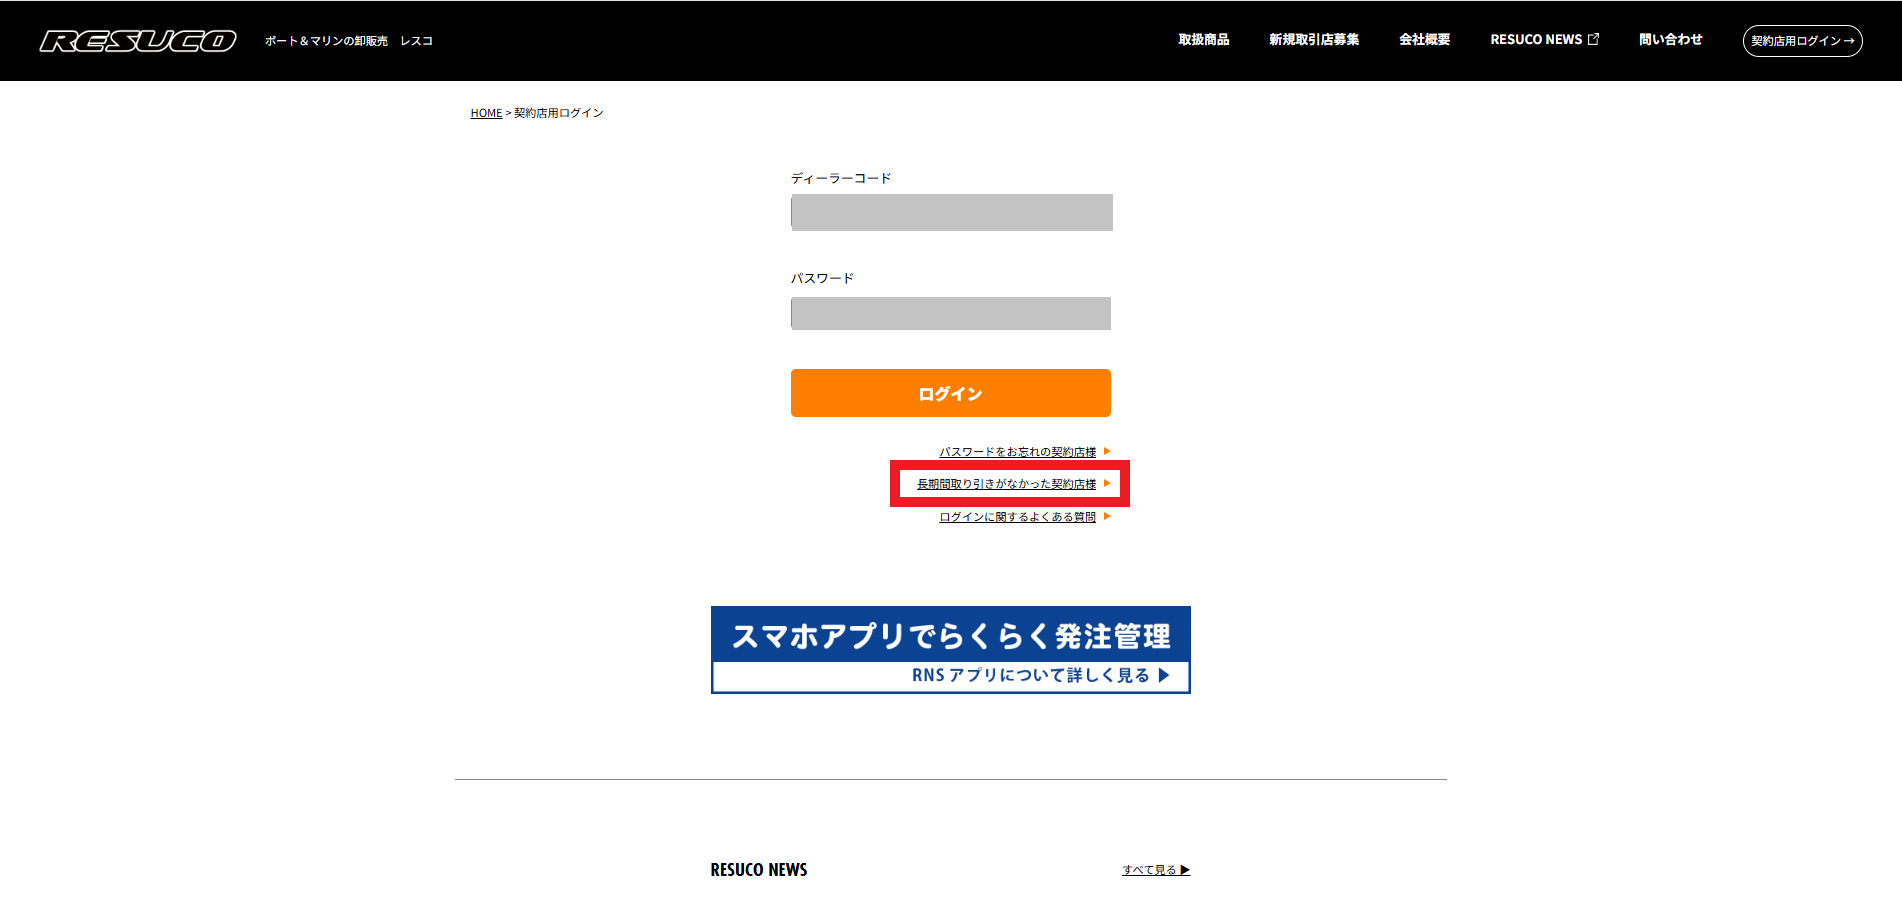Click black arrow beside すべて見る
Viewport: 1902px width, 909px height.
(1185, 870)
